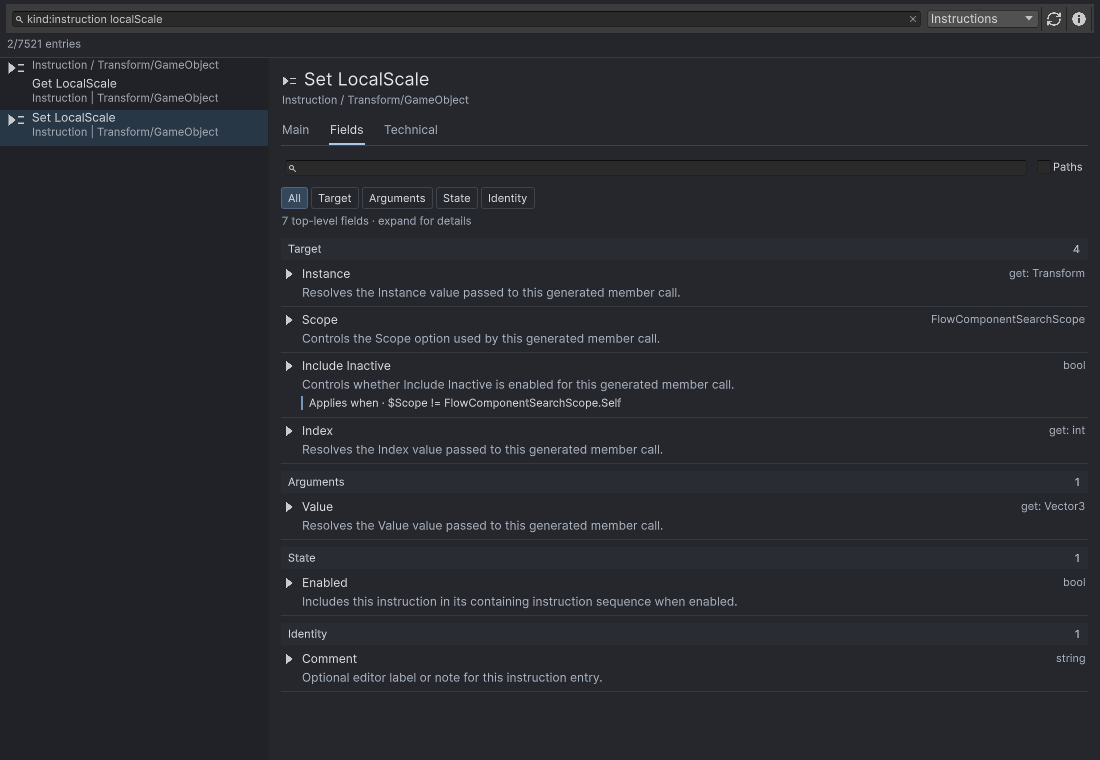Screen dimensions: 1100x760
Task: Click the magnifier icon in fields filter box
Action: (293, 168)
